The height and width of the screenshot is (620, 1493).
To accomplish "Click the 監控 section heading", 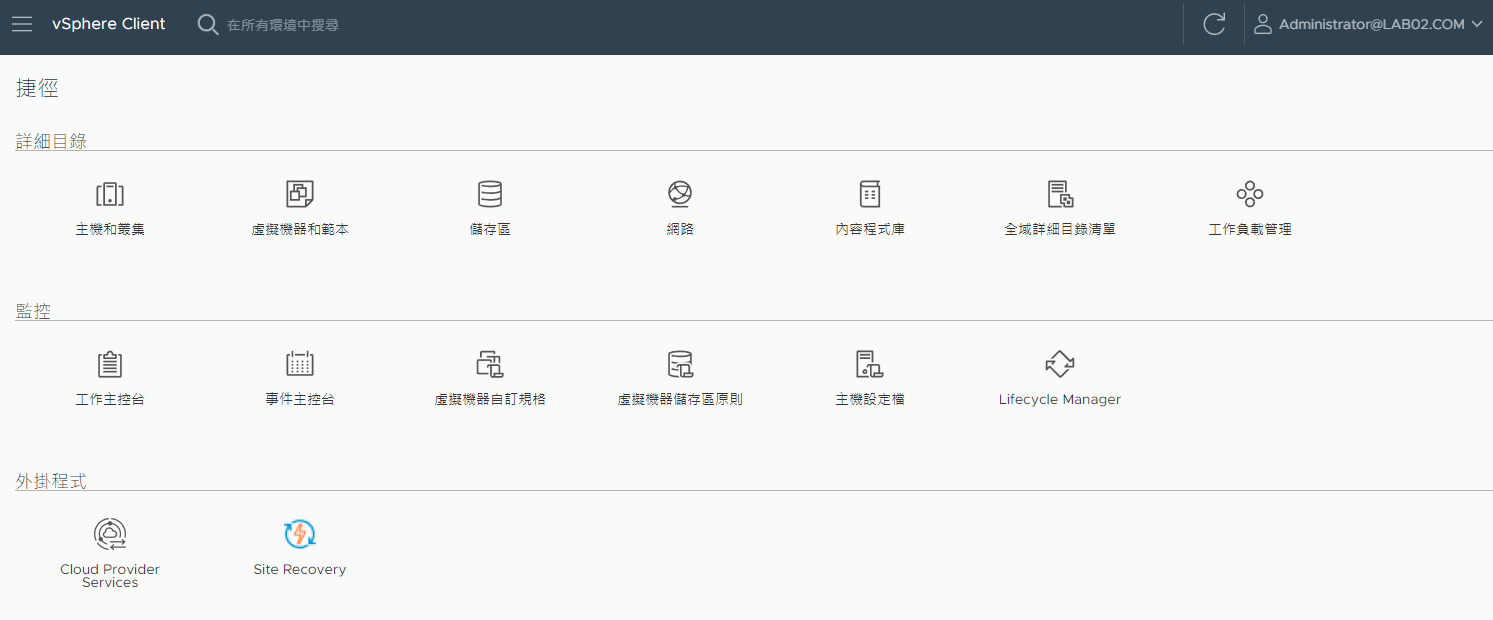I will 34,311.
